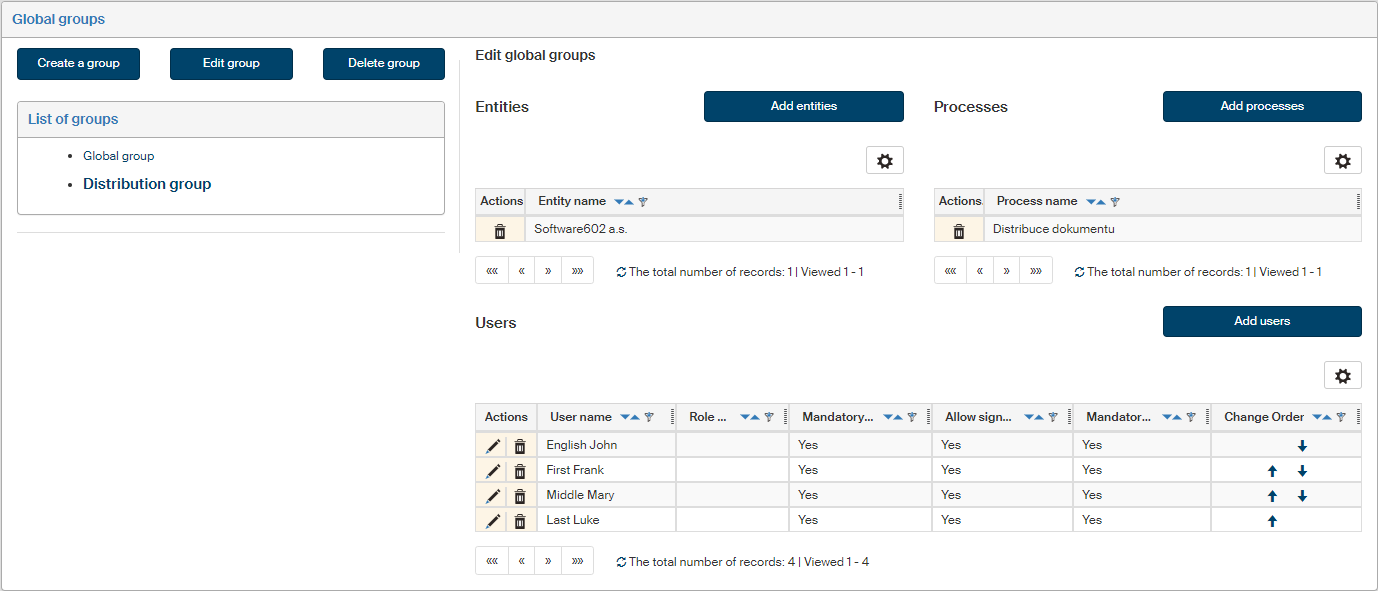Click Create a group button

pos(78,63)
